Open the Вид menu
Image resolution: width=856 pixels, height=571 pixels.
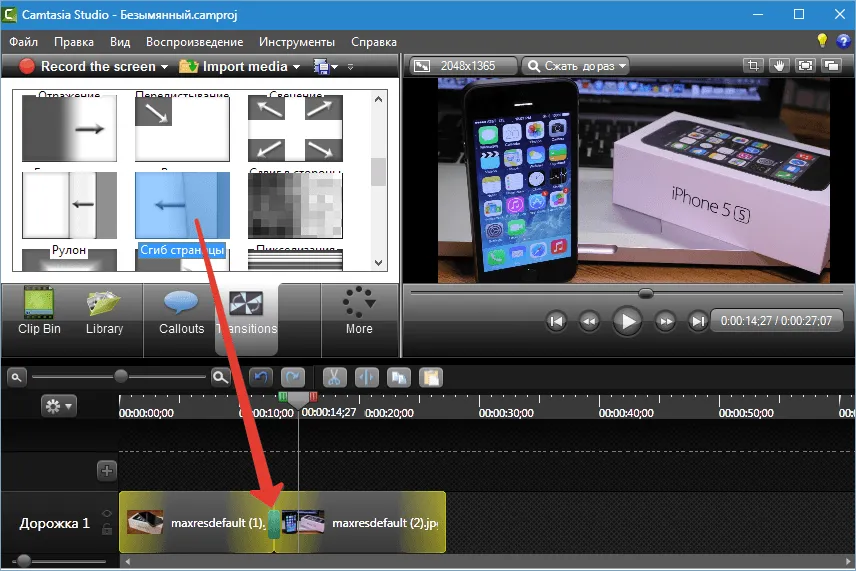(x=120, y=42)
